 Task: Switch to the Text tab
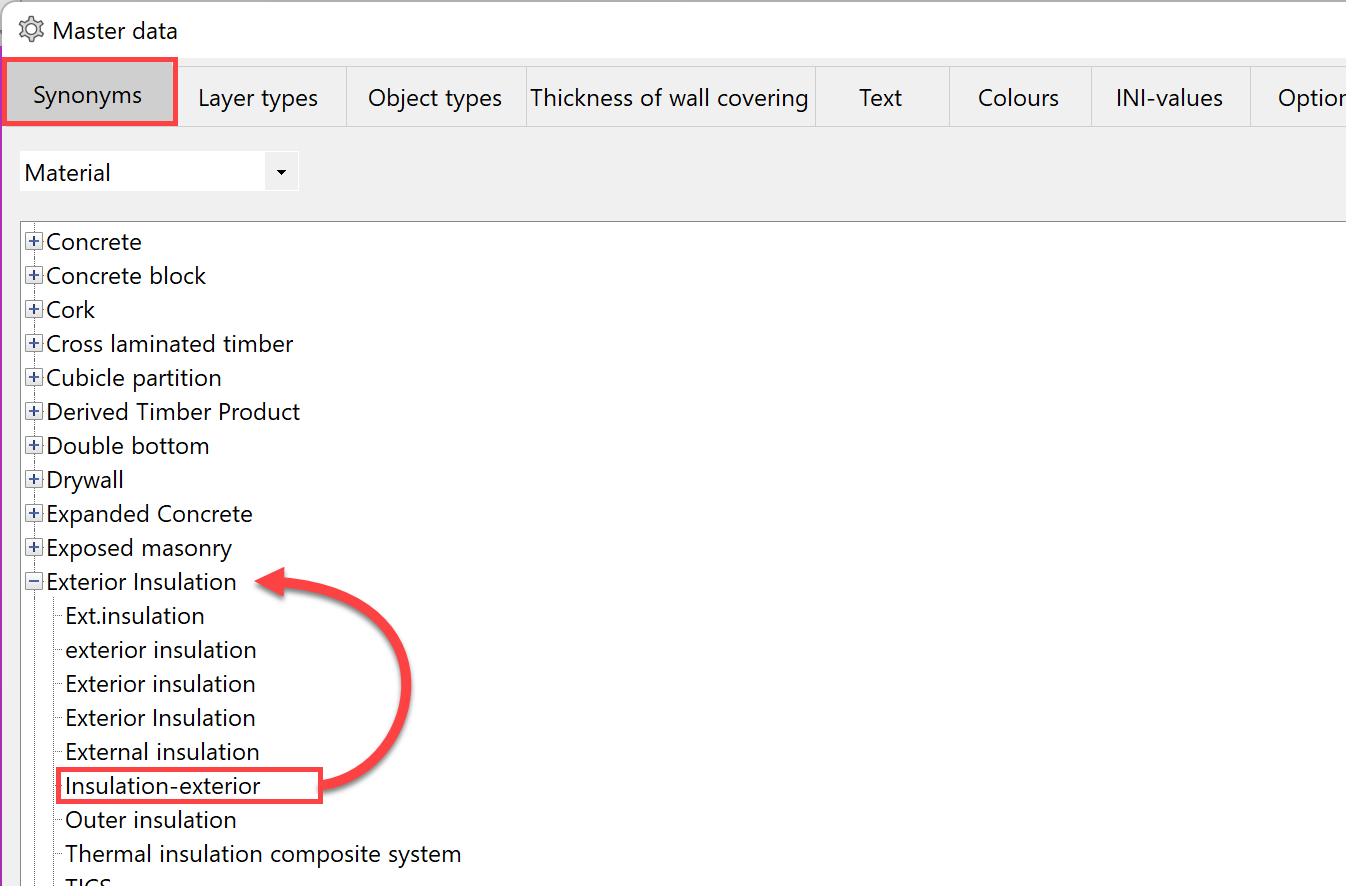pos(880,98)
